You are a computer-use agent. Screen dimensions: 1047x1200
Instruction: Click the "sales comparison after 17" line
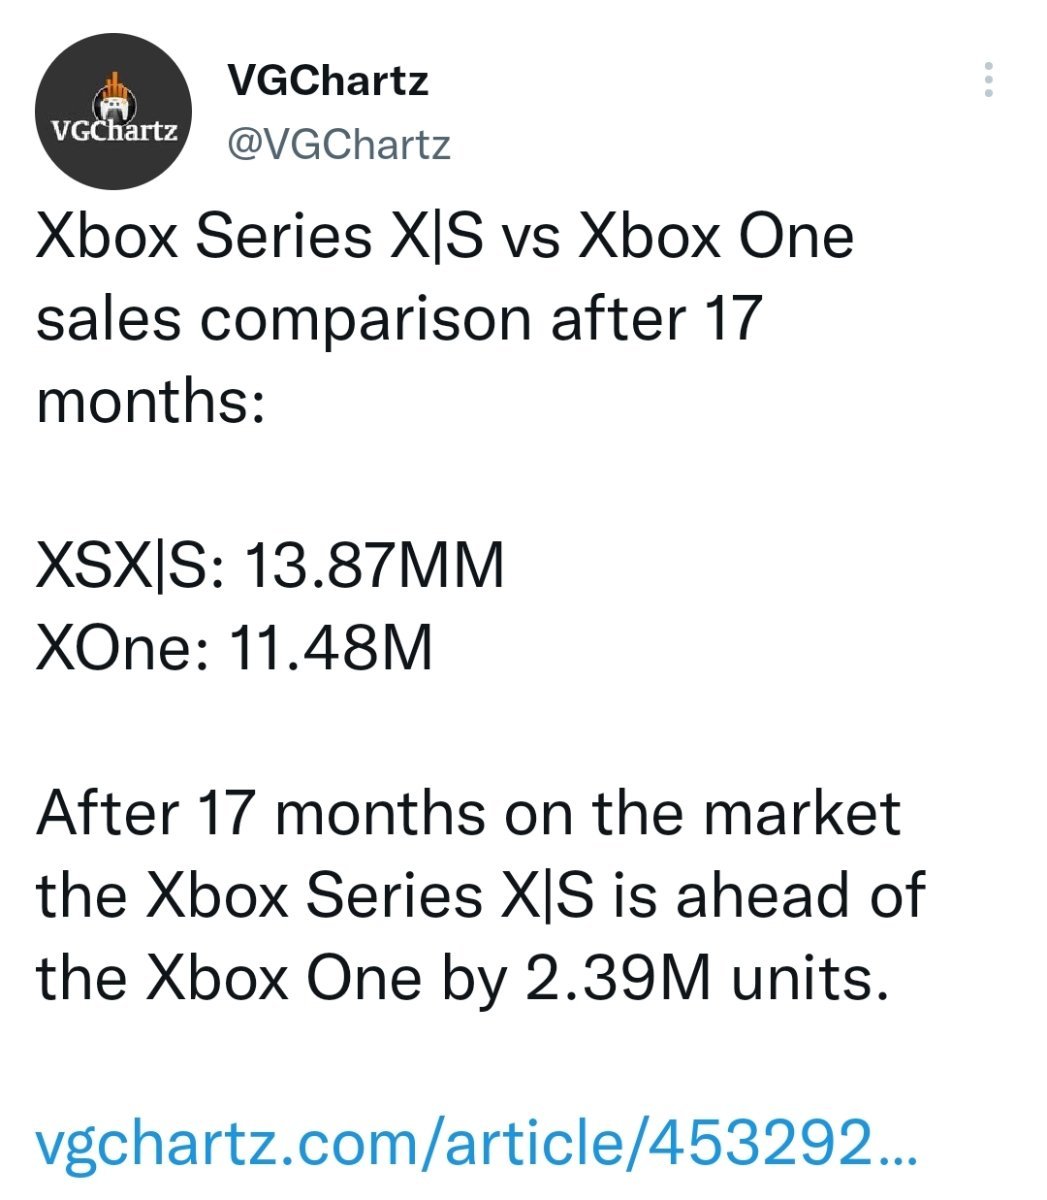point(399,319)
